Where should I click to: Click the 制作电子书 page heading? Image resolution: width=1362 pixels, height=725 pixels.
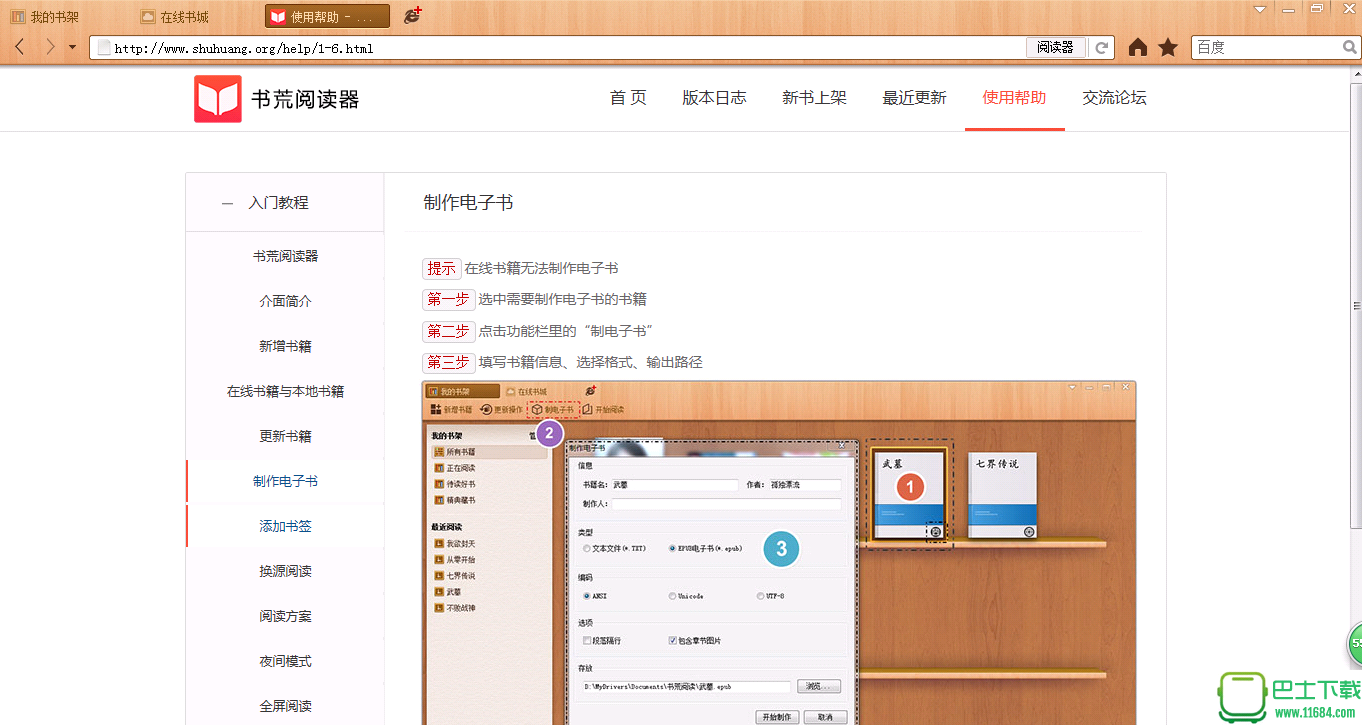tap(468, 202)
